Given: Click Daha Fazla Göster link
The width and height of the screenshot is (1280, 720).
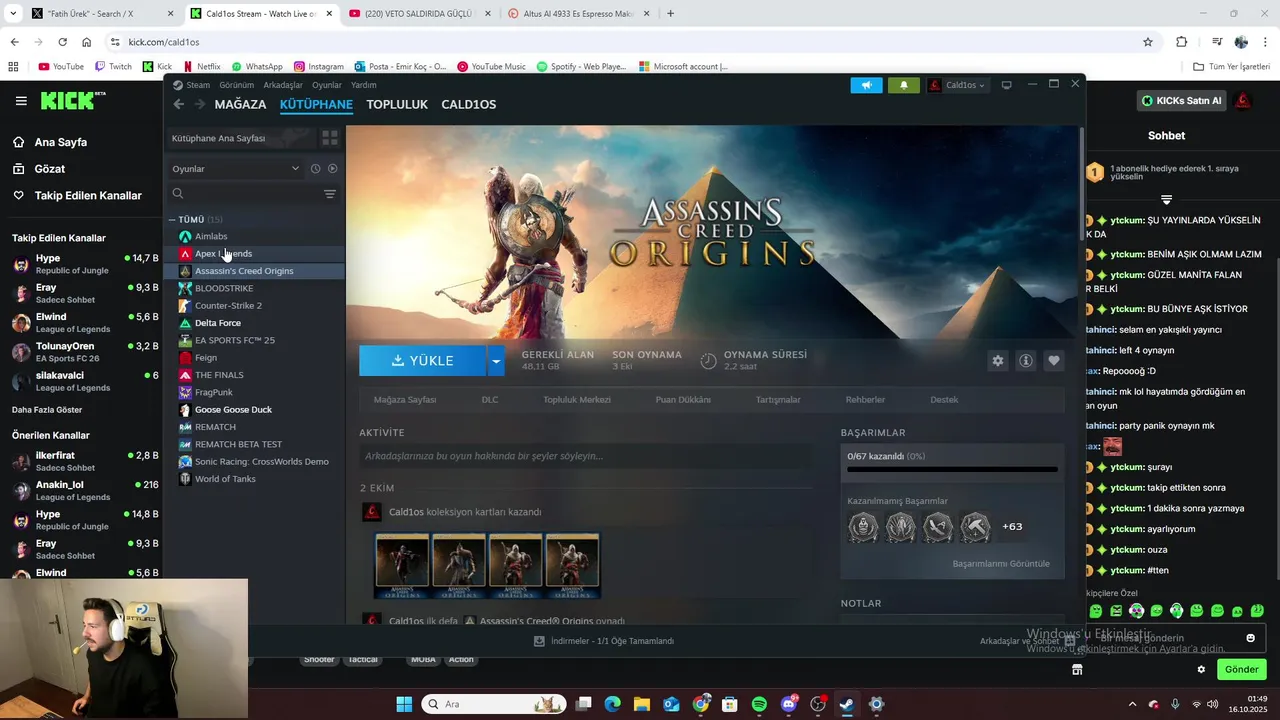Looking at the screenshot, I should coord(47,410).
